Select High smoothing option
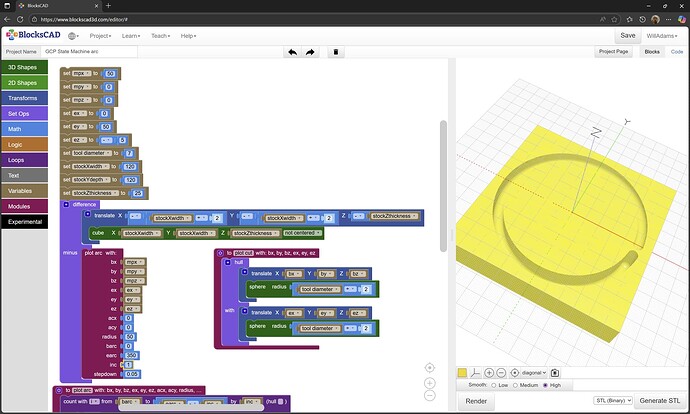 pyautogui.click(x=545, y=385)
